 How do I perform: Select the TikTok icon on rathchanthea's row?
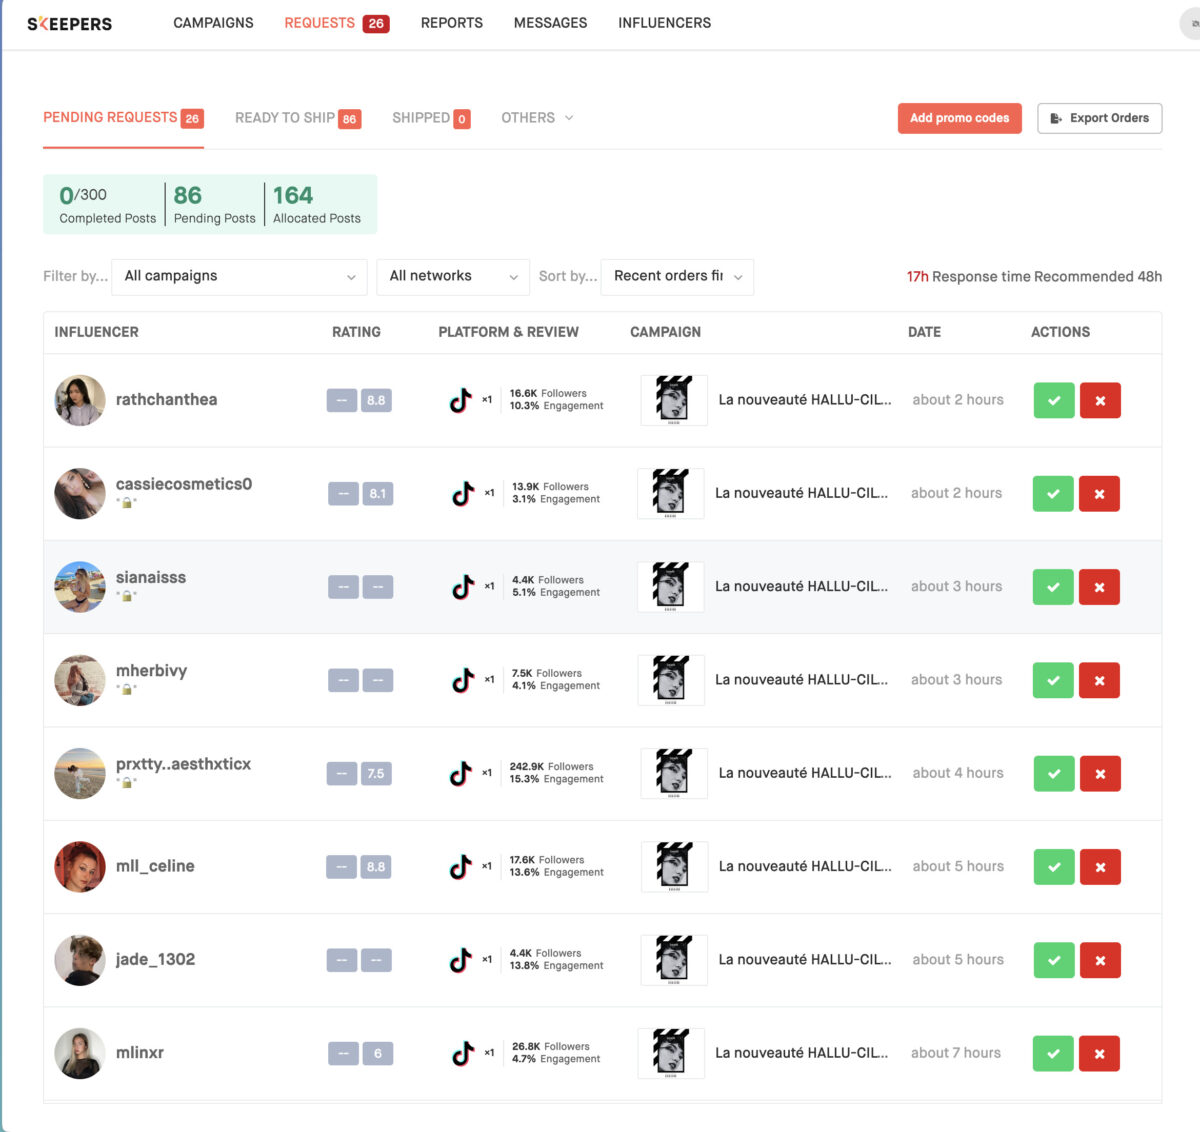click(x=462, y=400)
